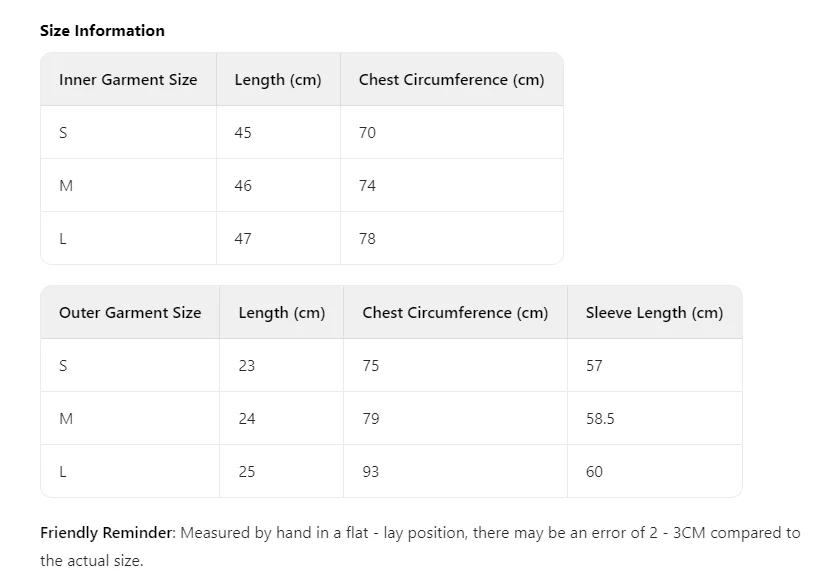Image resolution: width=838 pixels, height=588 pixels.
Task: Click the outer garment chest value 79
Action: tap(371, 419)
